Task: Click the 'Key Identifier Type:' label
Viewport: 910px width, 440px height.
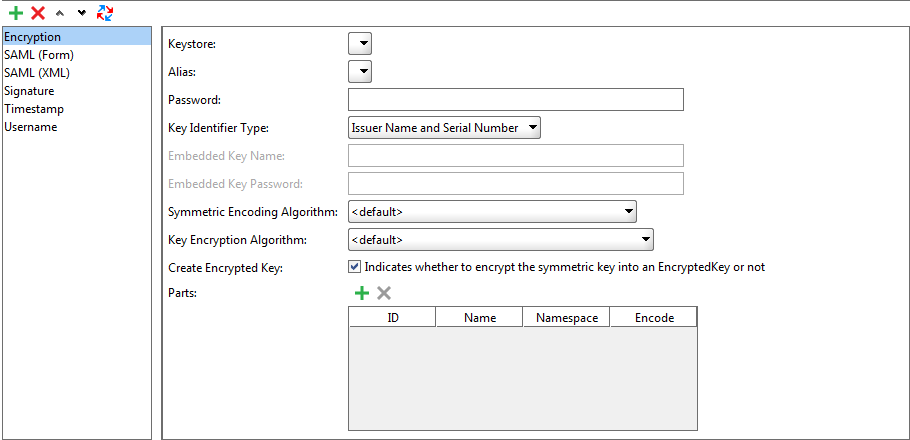Action: pos(218,128)
